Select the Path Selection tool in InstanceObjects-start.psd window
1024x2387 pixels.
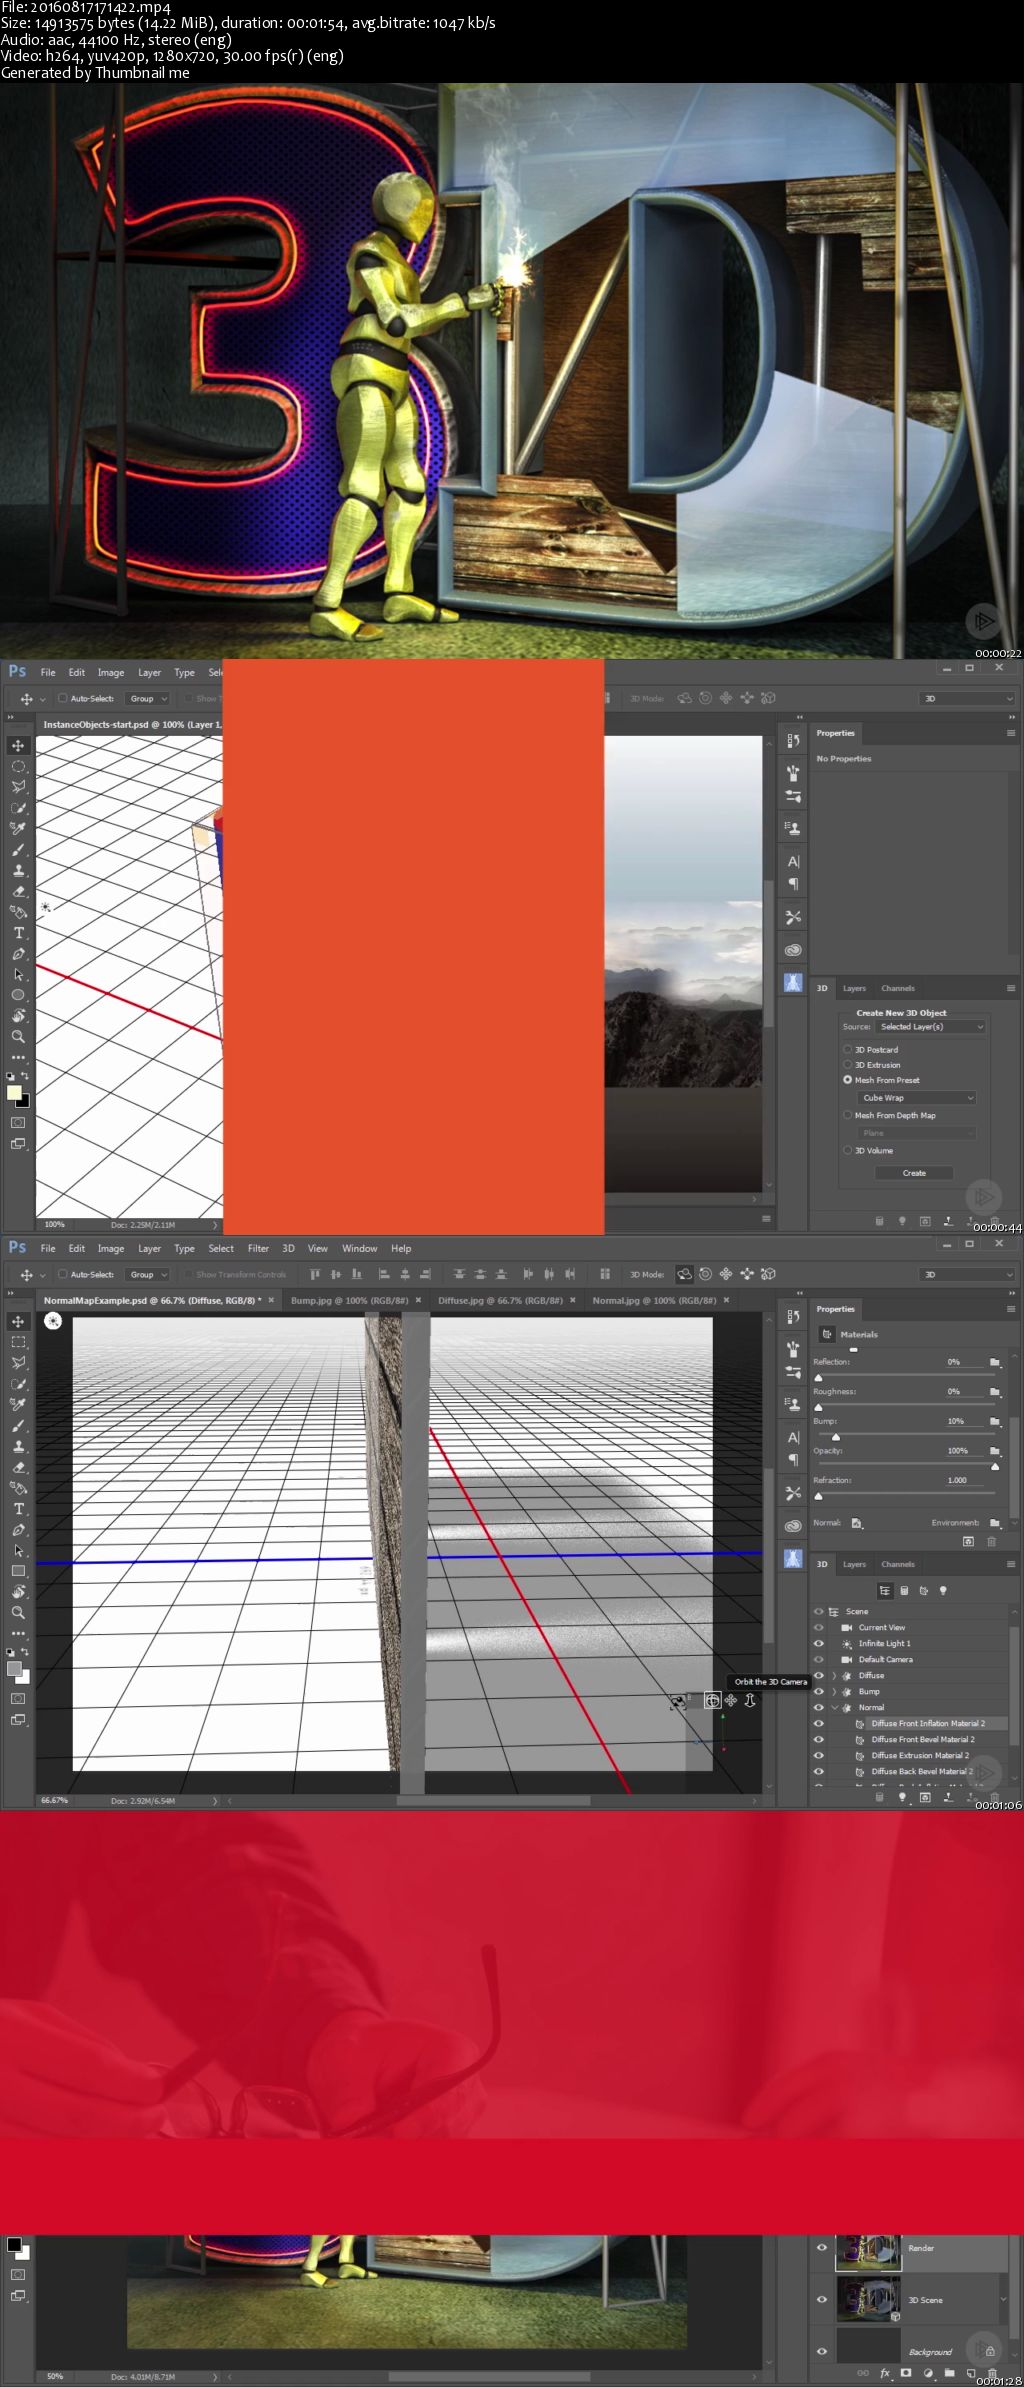[x=18, y=974]
